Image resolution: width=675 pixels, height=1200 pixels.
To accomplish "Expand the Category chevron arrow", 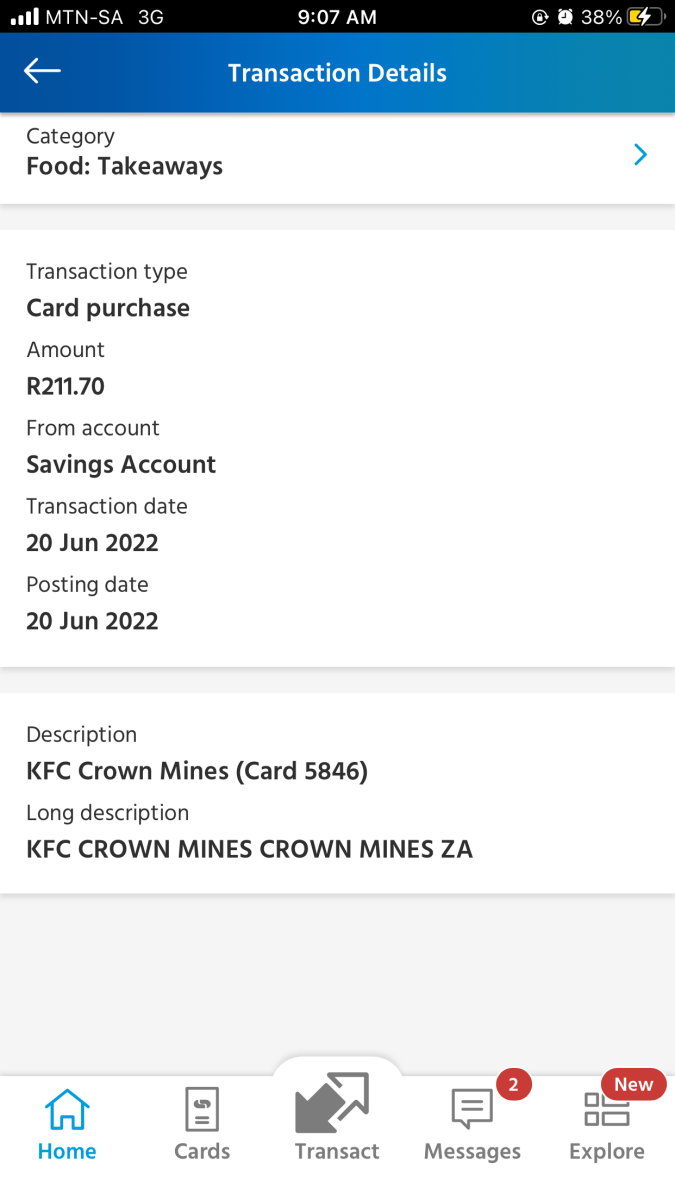I will pos(641,154).
